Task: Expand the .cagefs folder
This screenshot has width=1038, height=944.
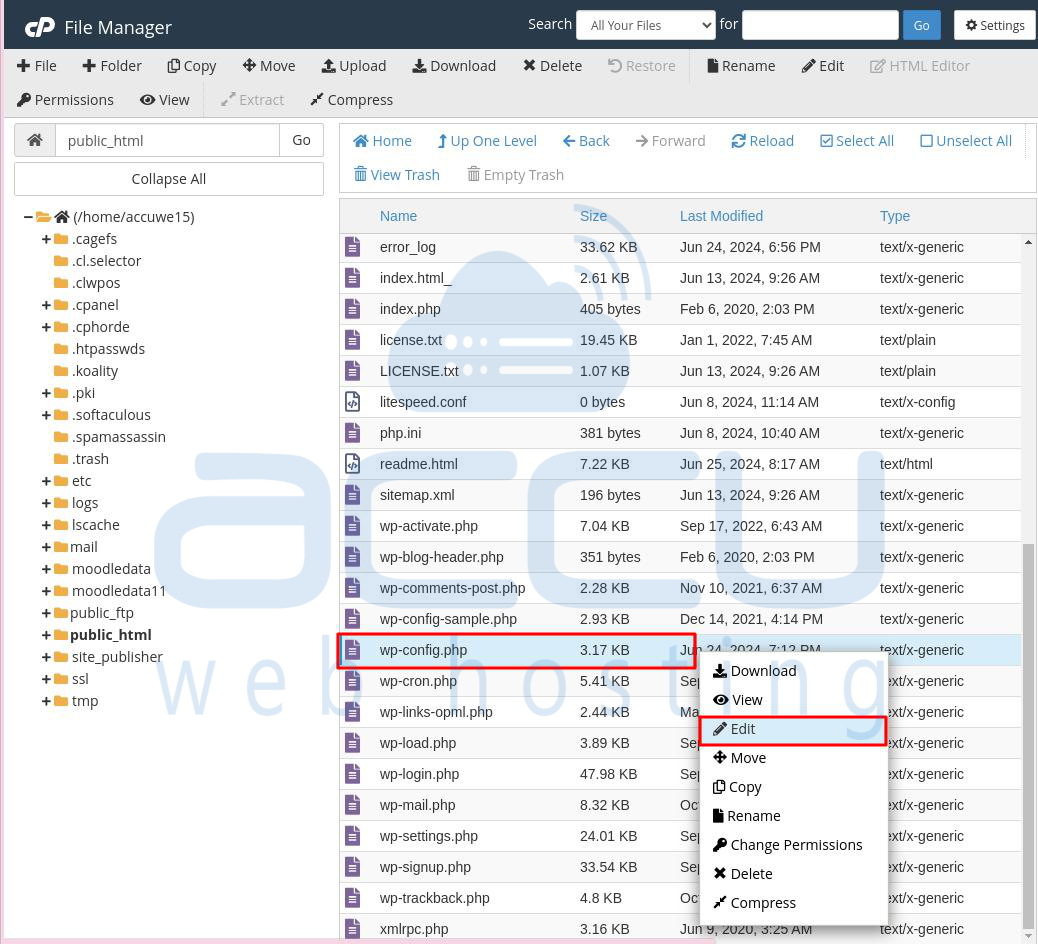Action: (x=46, y=239)
